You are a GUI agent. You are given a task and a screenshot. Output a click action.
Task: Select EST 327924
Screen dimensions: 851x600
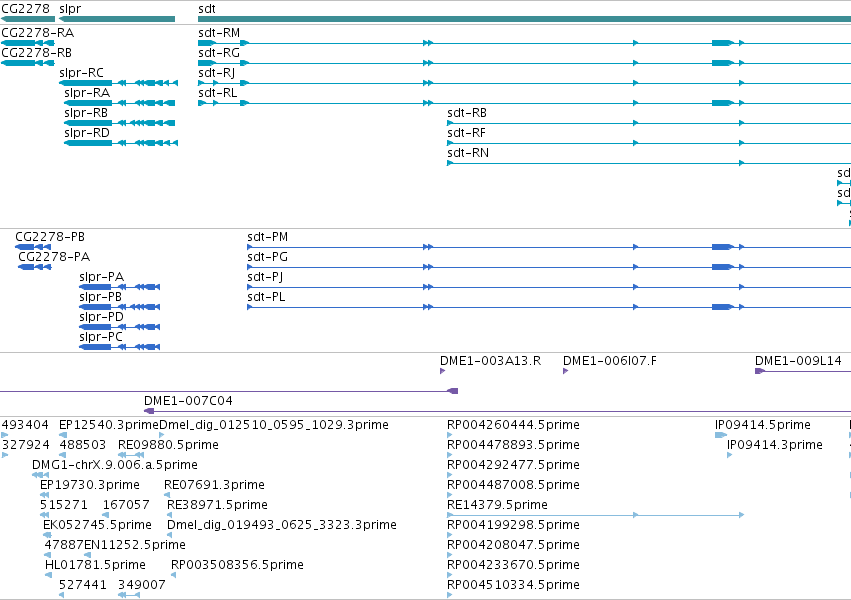26,445
